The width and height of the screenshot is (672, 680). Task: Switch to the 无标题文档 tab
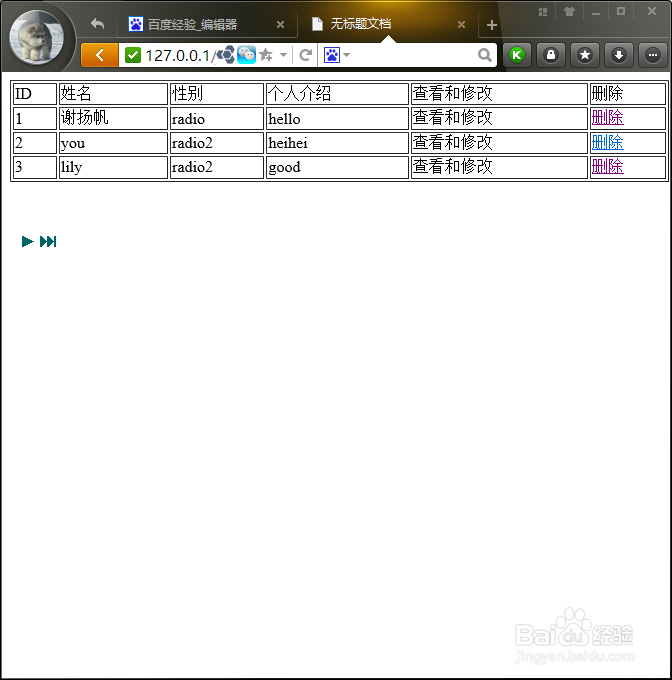click(x=388, y=24)
